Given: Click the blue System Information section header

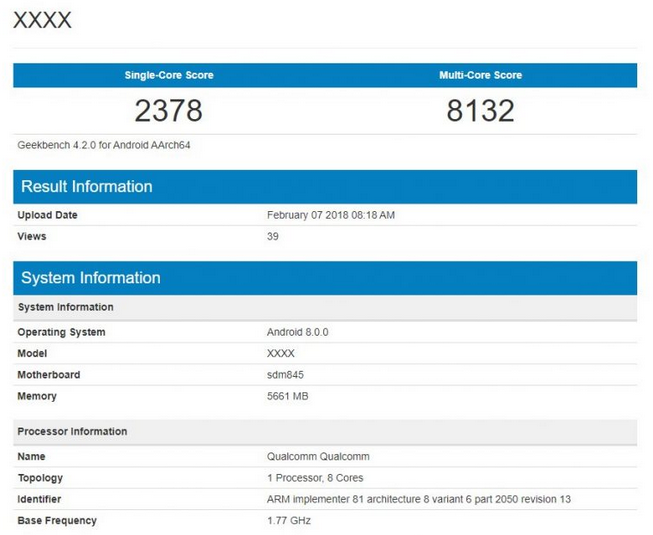Looking at the screenshot, I should click(90, 278).
